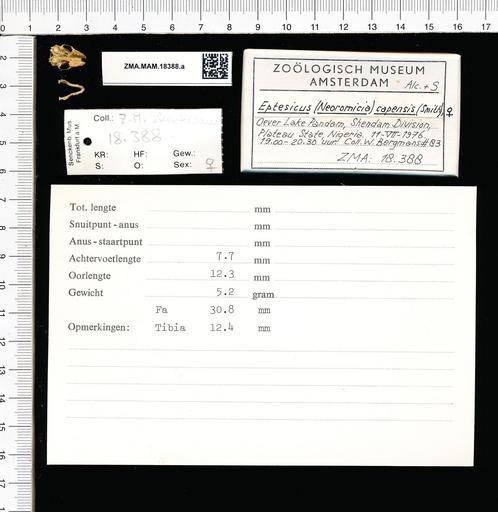Image resolution: width=498 pixels, height=512 pixels.
Task: Click the Oorlengte value 12.3
Action: (222, 274)
